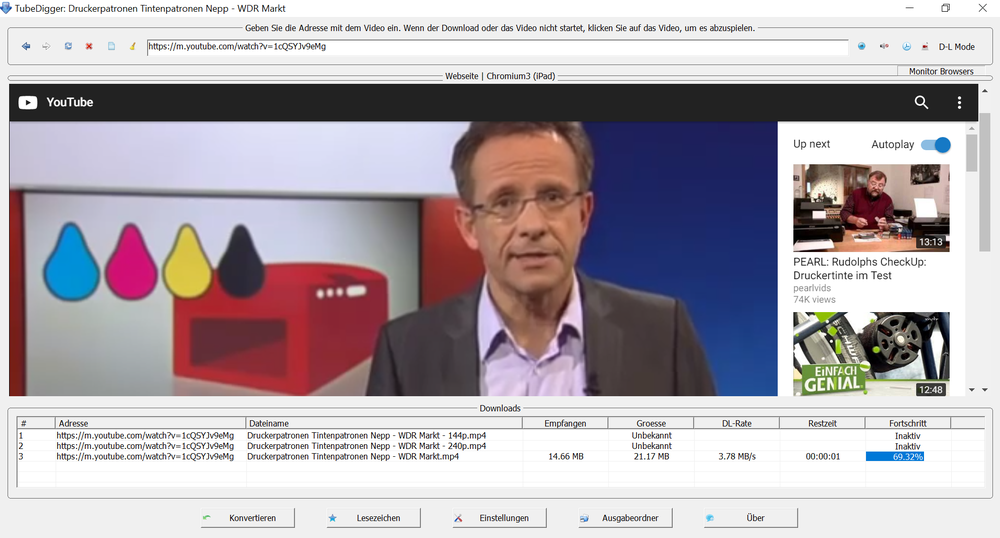Click the blank page icon in the toolbar
Viewport: 1000px width, 538px height.
tap(111, 47)
